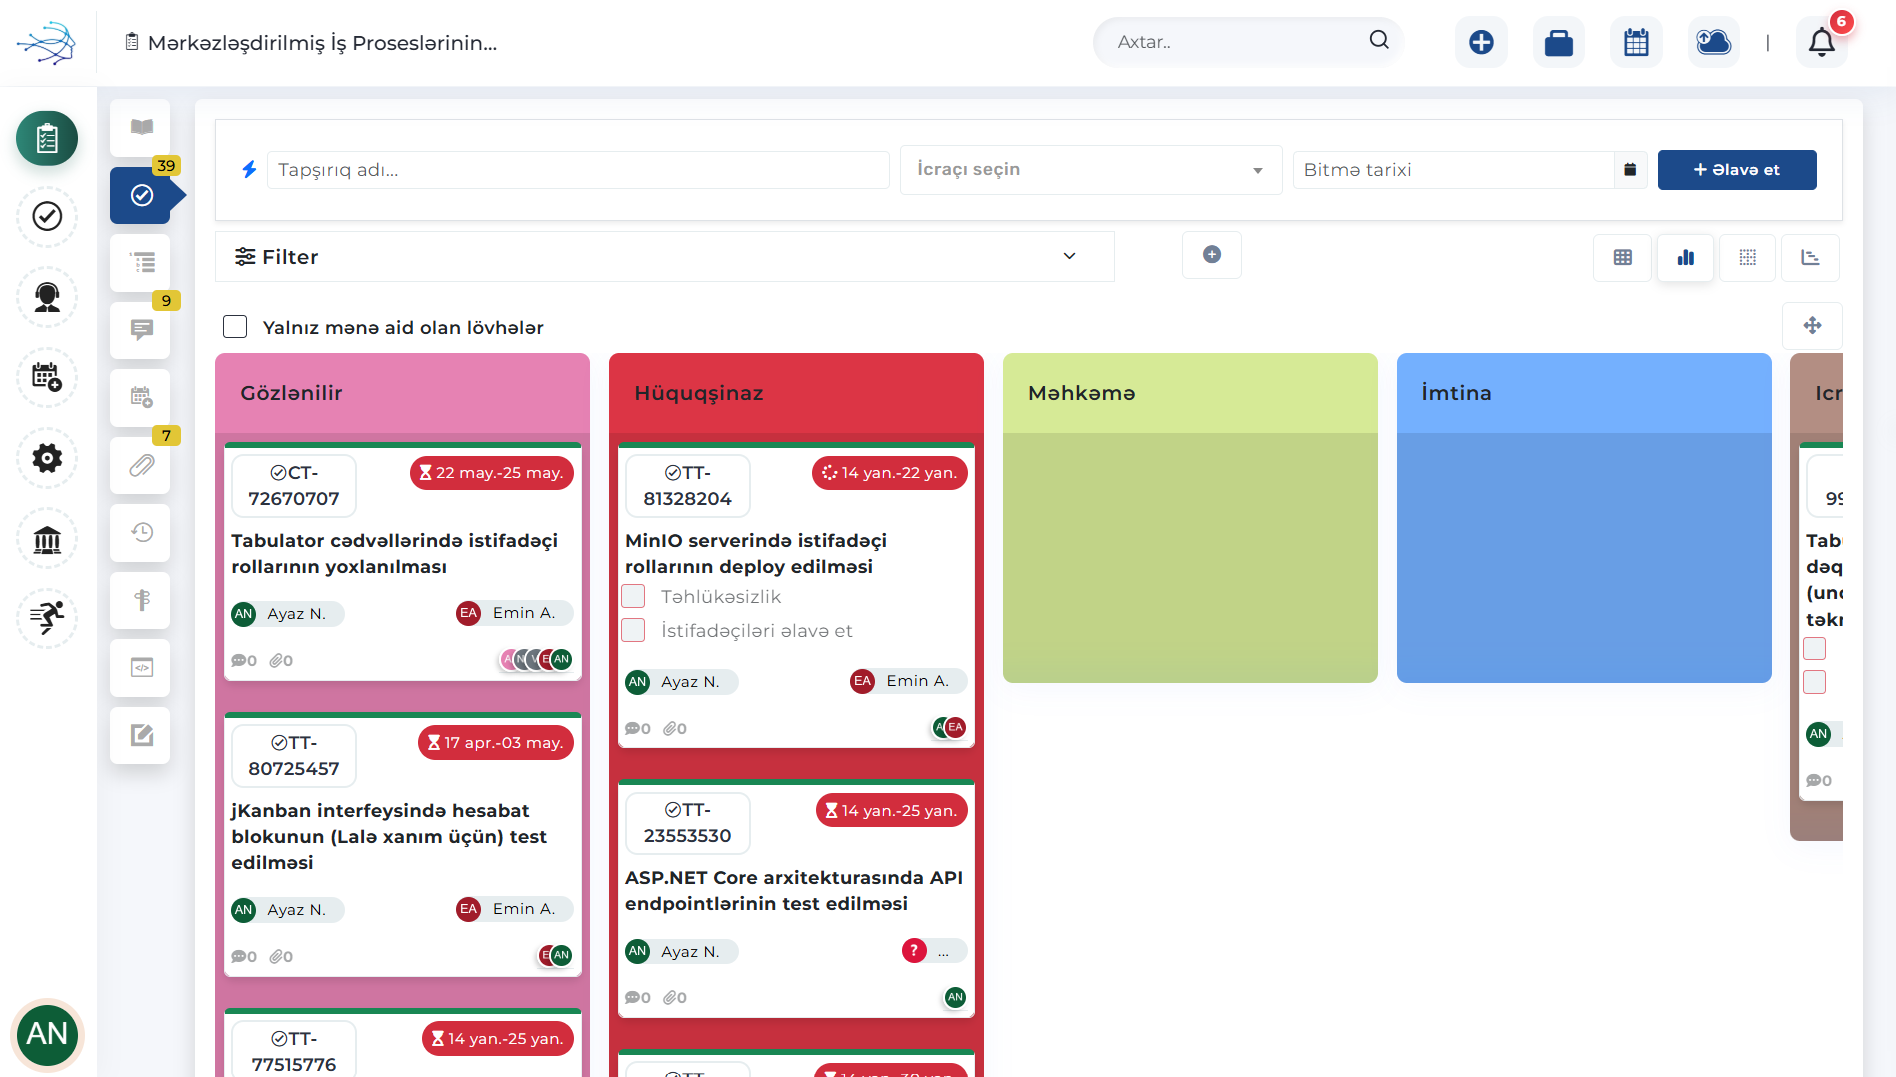Switch to Gantt chart view
Viewport: 1896px width, 1077px height.
(x=1810, y=257)
